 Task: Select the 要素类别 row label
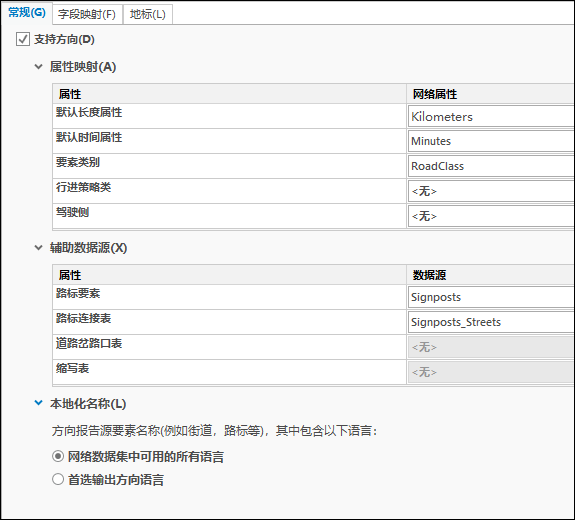(78, 162)
